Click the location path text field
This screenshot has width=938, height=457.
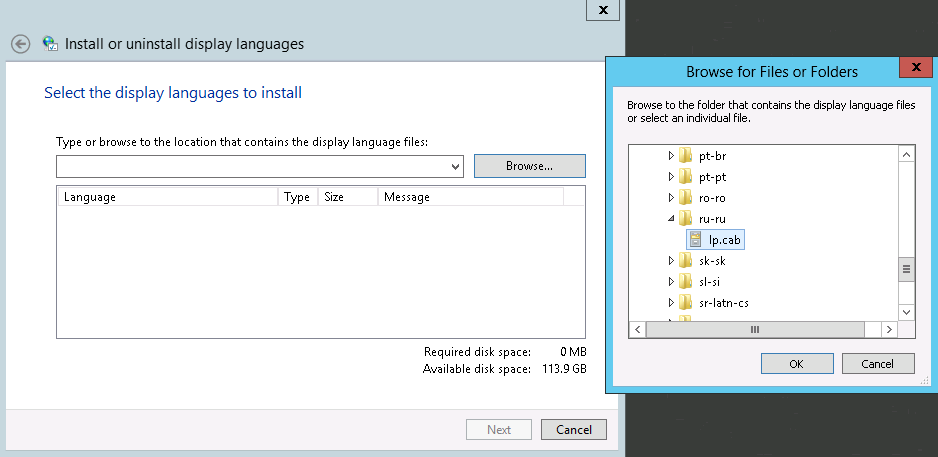click(252, 166)
